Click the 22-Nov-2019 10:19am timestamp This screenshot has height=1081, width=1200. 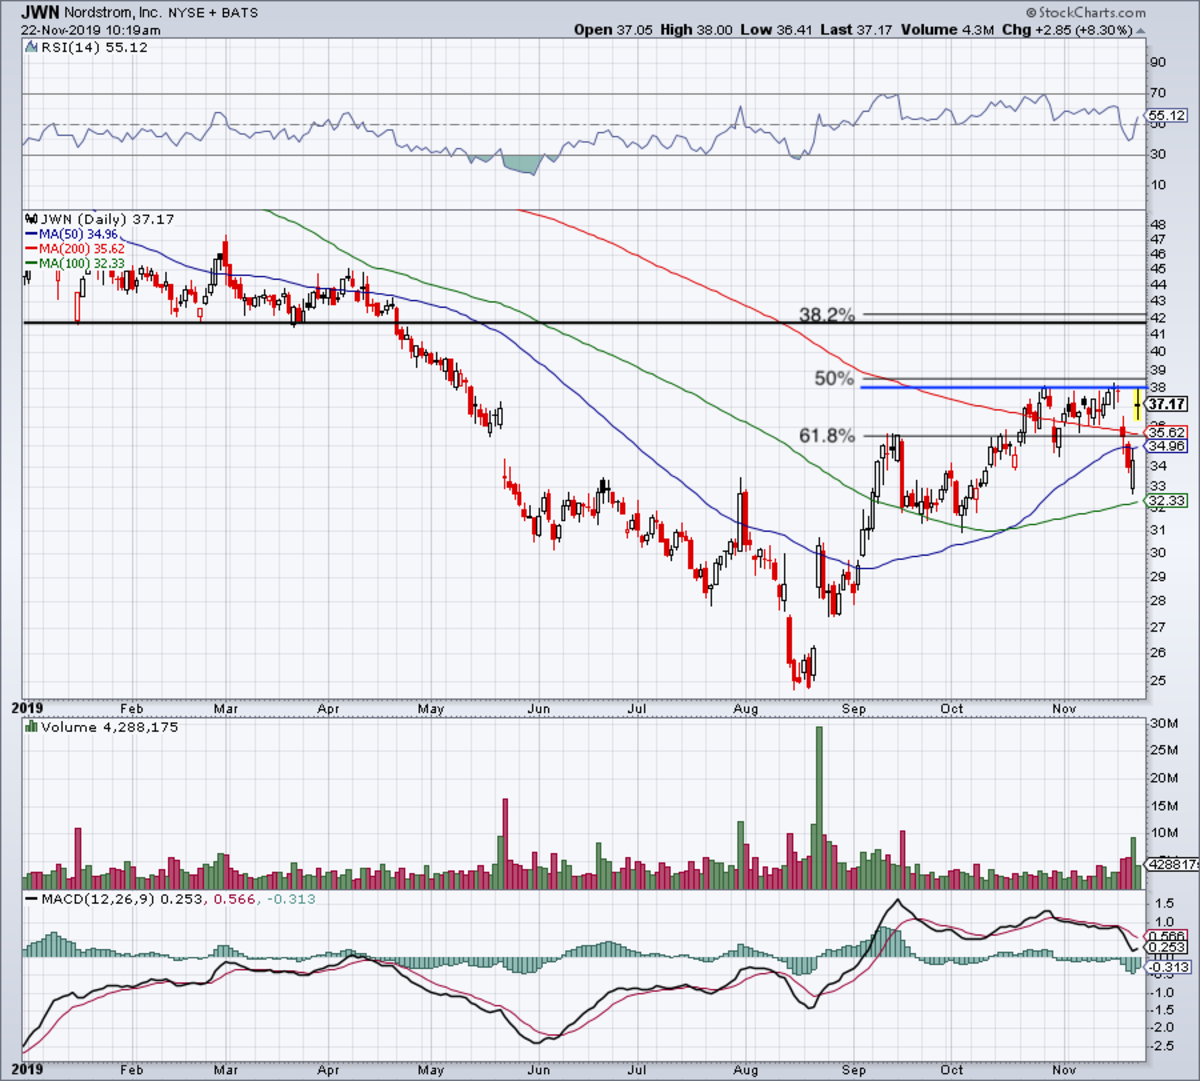pos(92,29)
